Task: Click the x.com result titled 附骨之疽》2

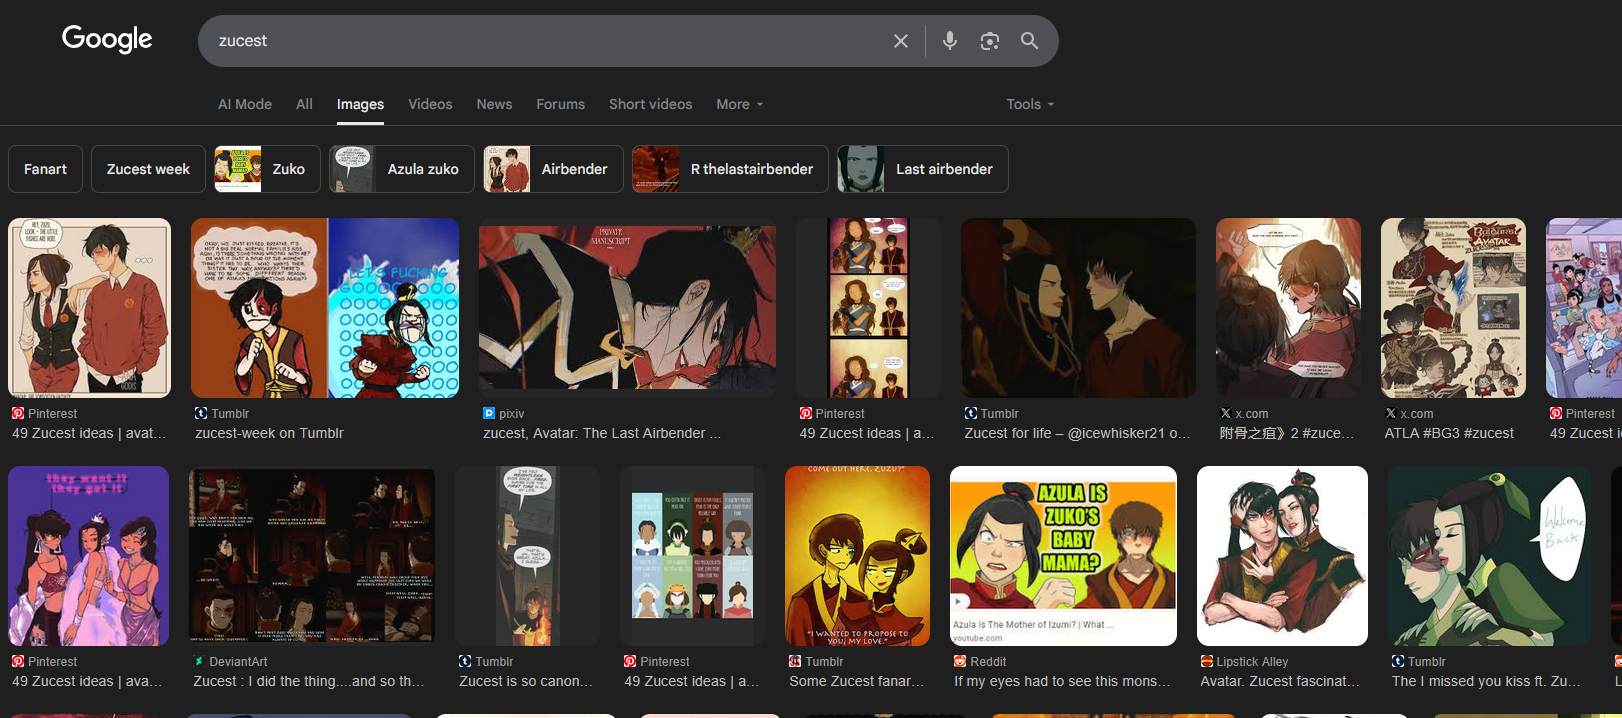Action: 1287,433
